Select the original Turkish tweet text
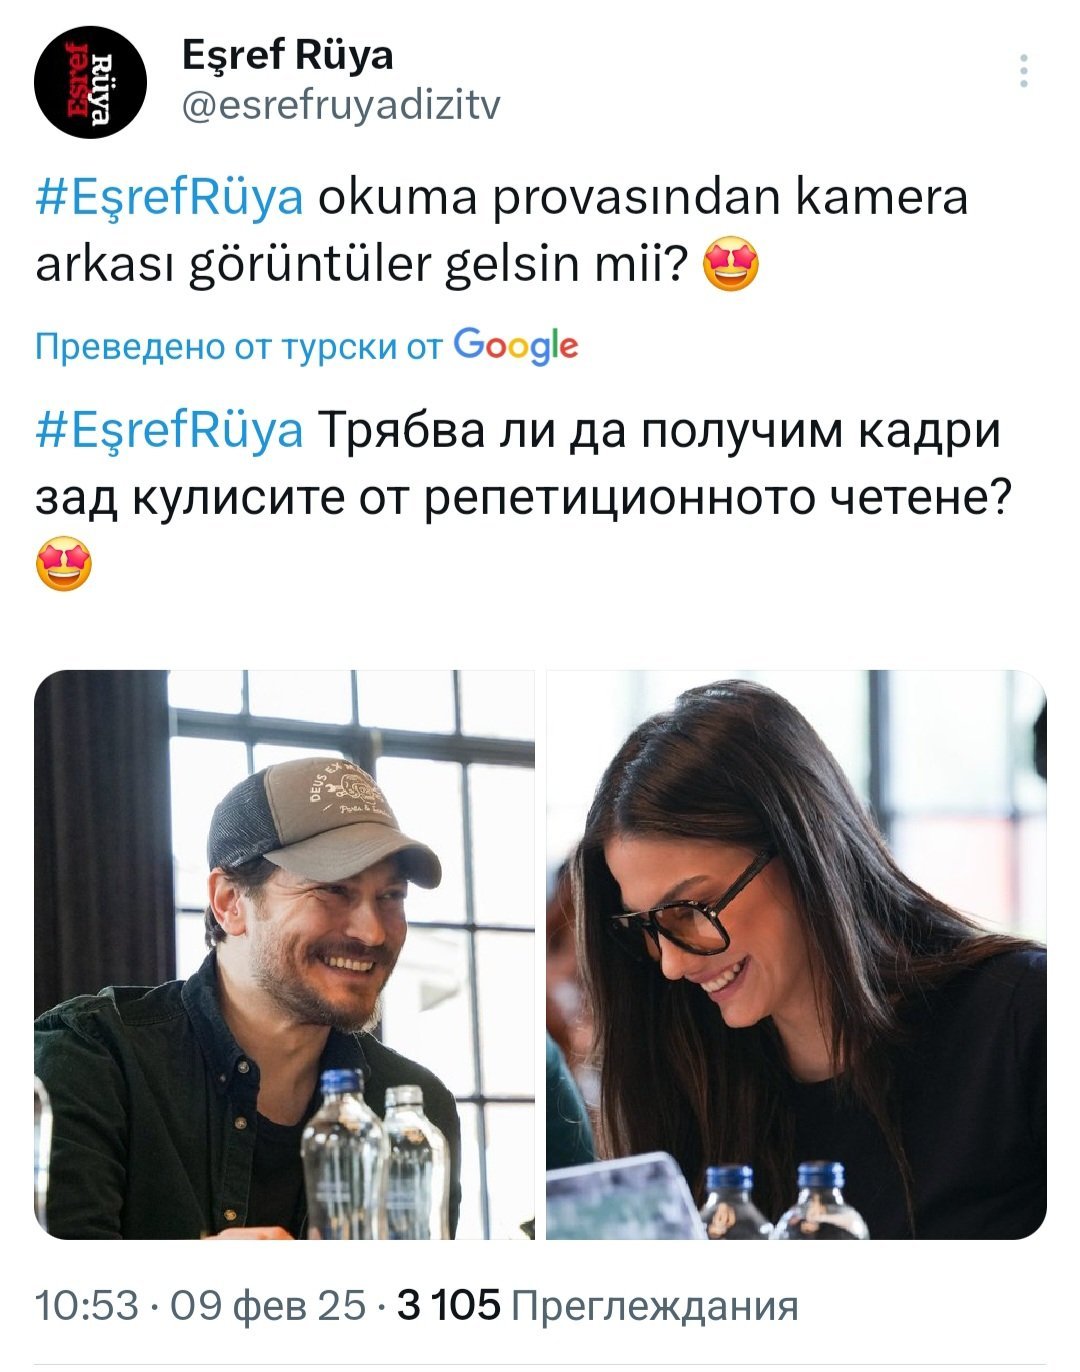 tap(502, 232)
